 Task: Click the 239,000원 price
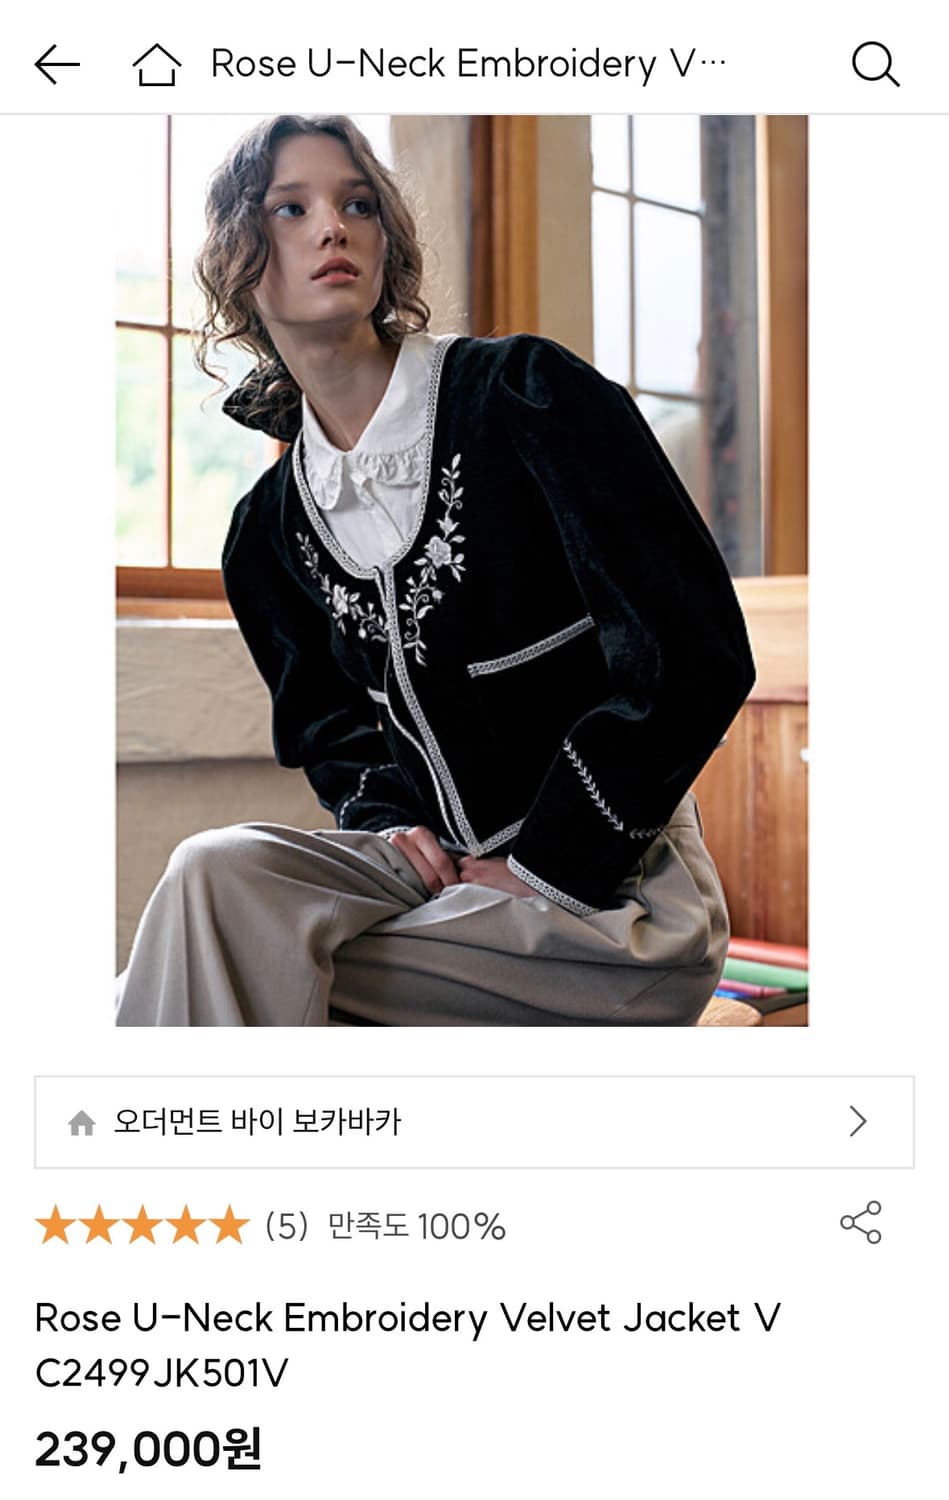pos(148,1448)
